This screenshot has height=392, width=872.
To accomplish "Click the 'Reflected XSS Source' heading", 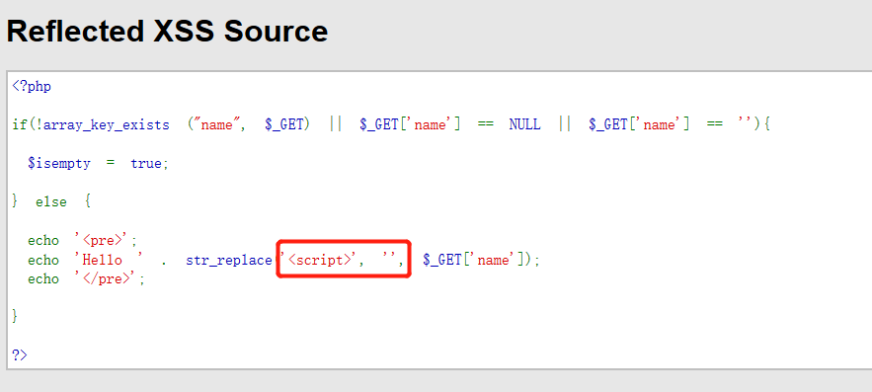I will pos(167,31).
